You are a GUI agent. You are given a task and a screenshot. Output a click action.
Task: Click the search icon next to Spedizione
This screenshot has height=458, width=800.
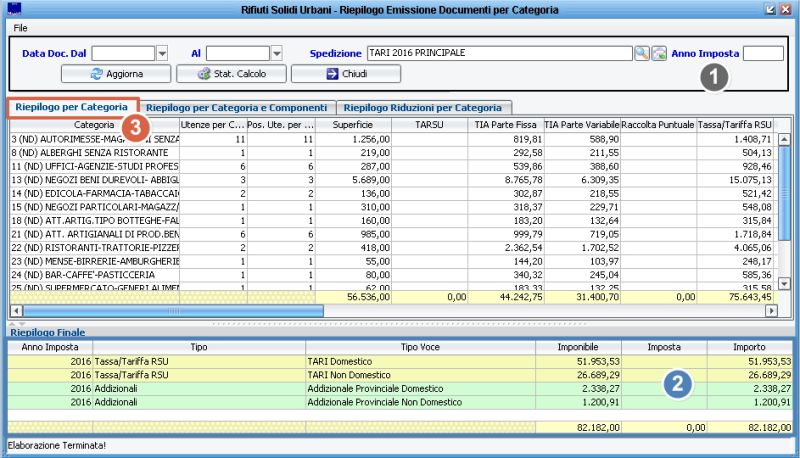[x=642, y=53]
